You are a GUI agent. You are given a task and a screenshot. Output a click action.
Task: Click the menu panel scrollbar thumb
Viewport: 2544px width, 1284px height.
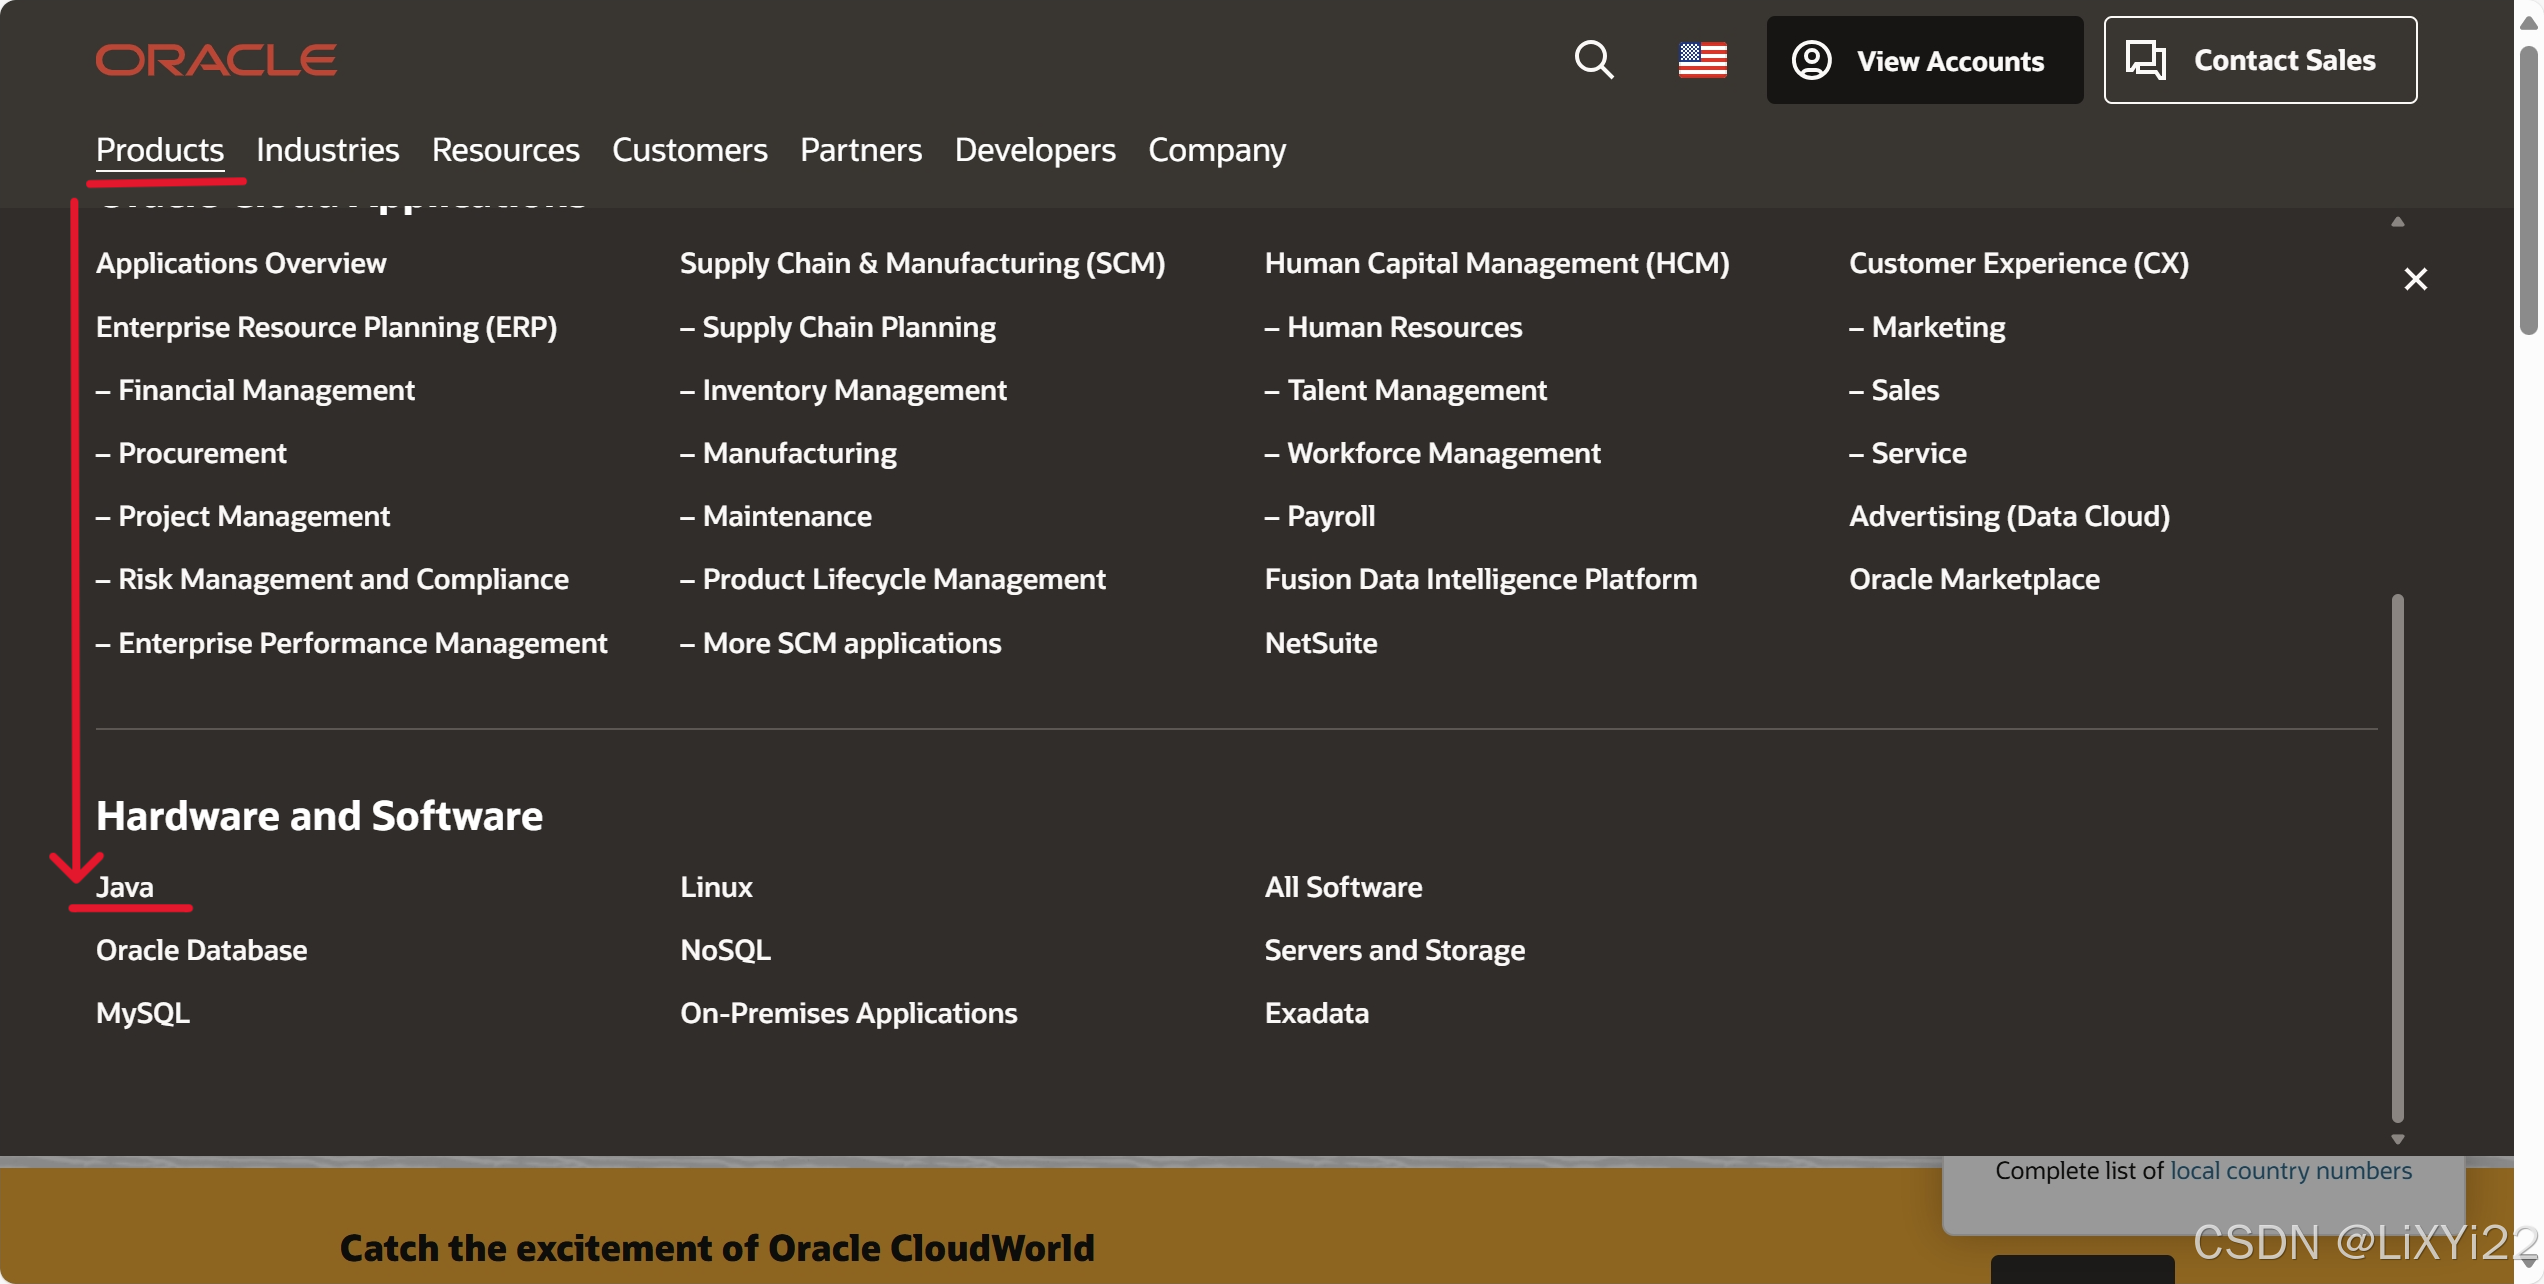[x=2397, y=856]
